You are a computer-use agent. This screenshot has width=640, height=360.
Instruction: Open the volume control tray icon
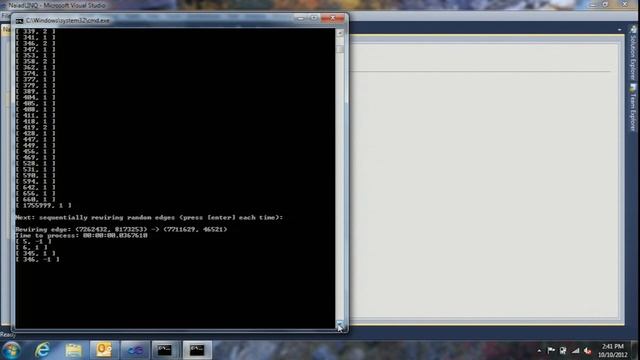pyautogui.click(x=588, y=351)
